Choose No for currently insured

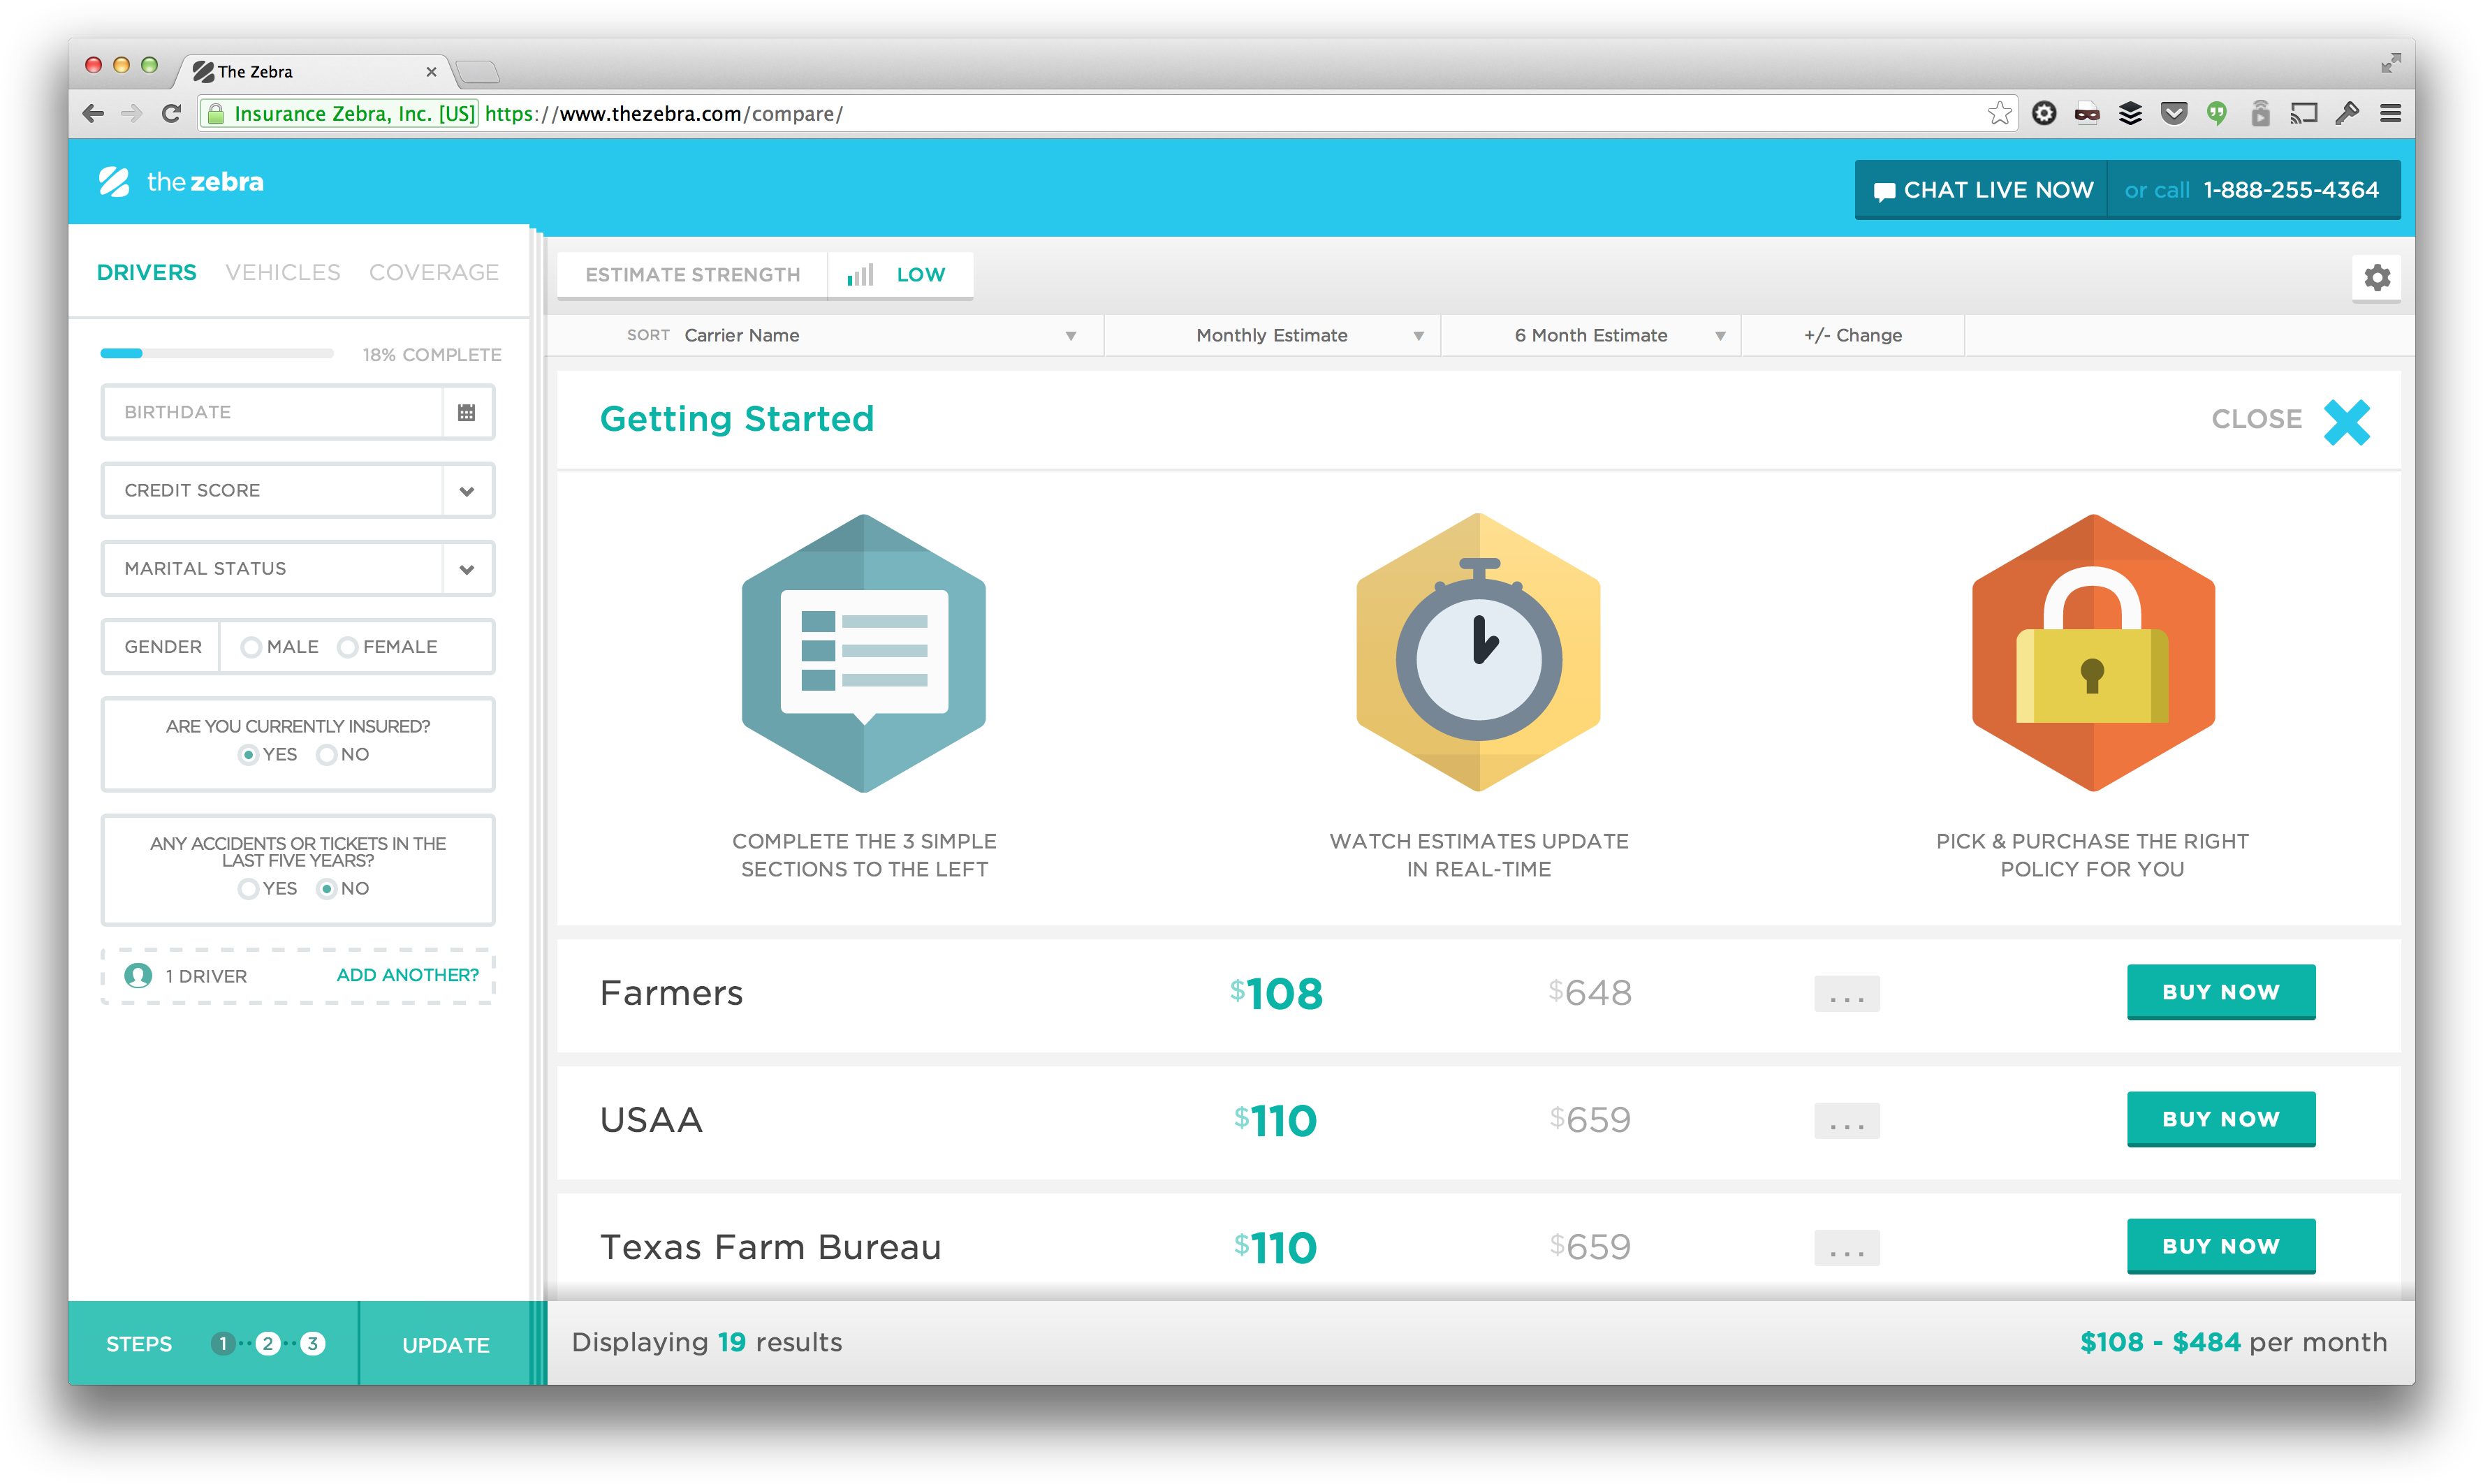point(326,755)
